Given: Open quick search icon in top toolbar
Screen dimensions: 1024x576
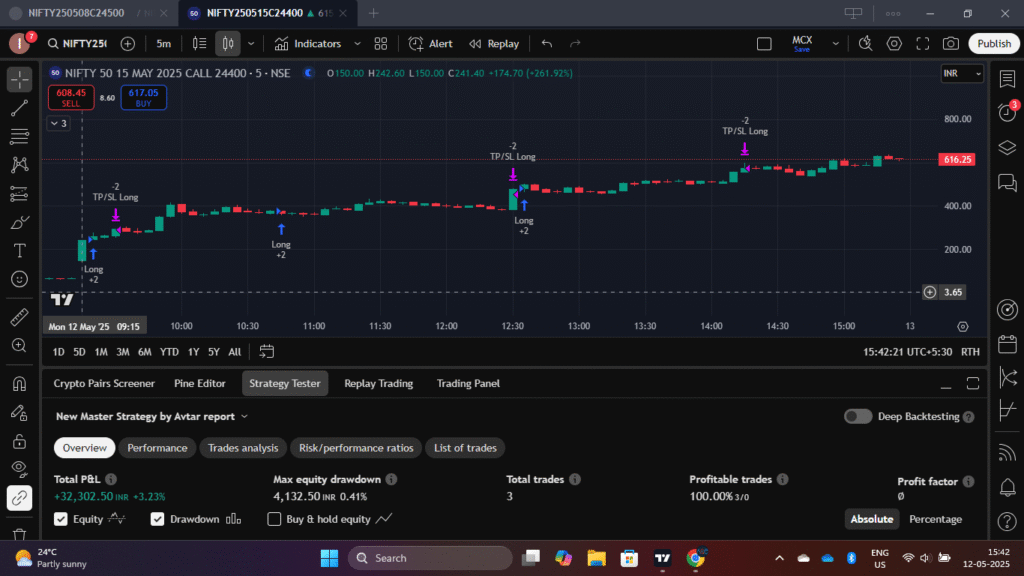Looking at the screenshot, I should [865, 44].
